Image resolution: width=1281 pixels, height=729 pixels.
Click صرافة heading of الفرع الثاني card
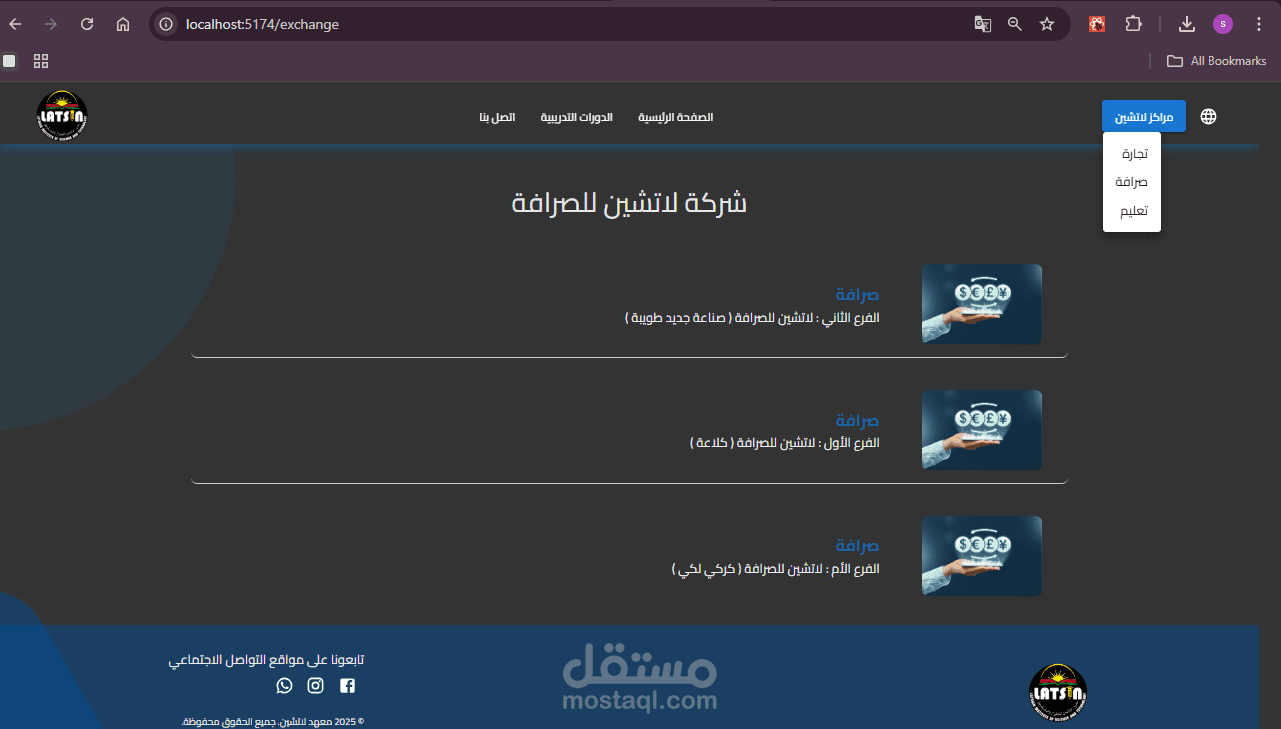(857, 295)
